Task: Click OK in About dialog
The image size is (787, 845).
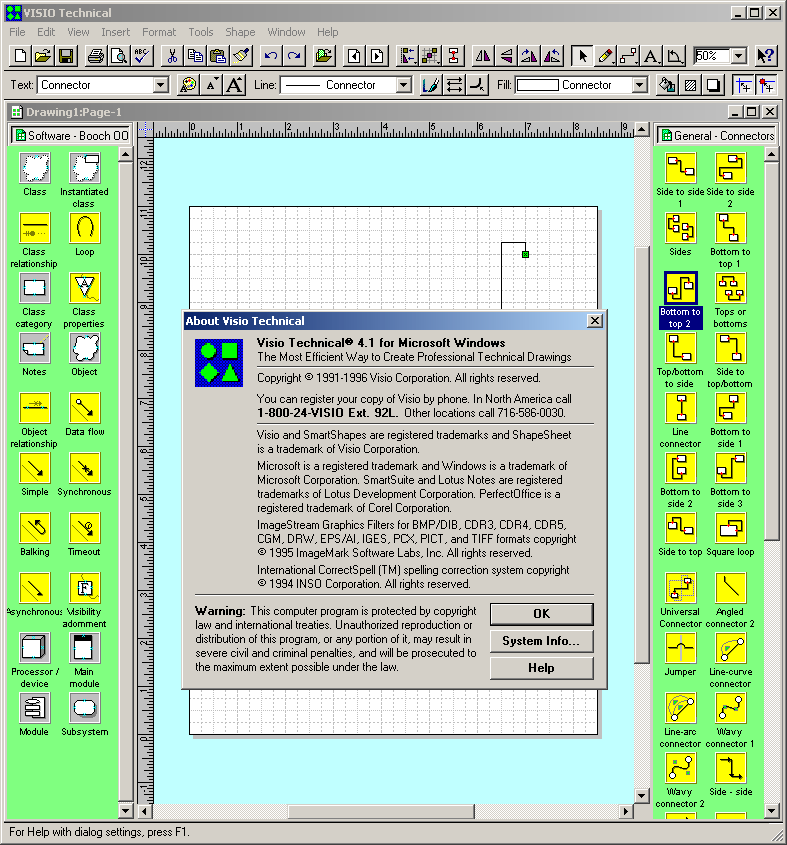Action: (x=542, y=614)
